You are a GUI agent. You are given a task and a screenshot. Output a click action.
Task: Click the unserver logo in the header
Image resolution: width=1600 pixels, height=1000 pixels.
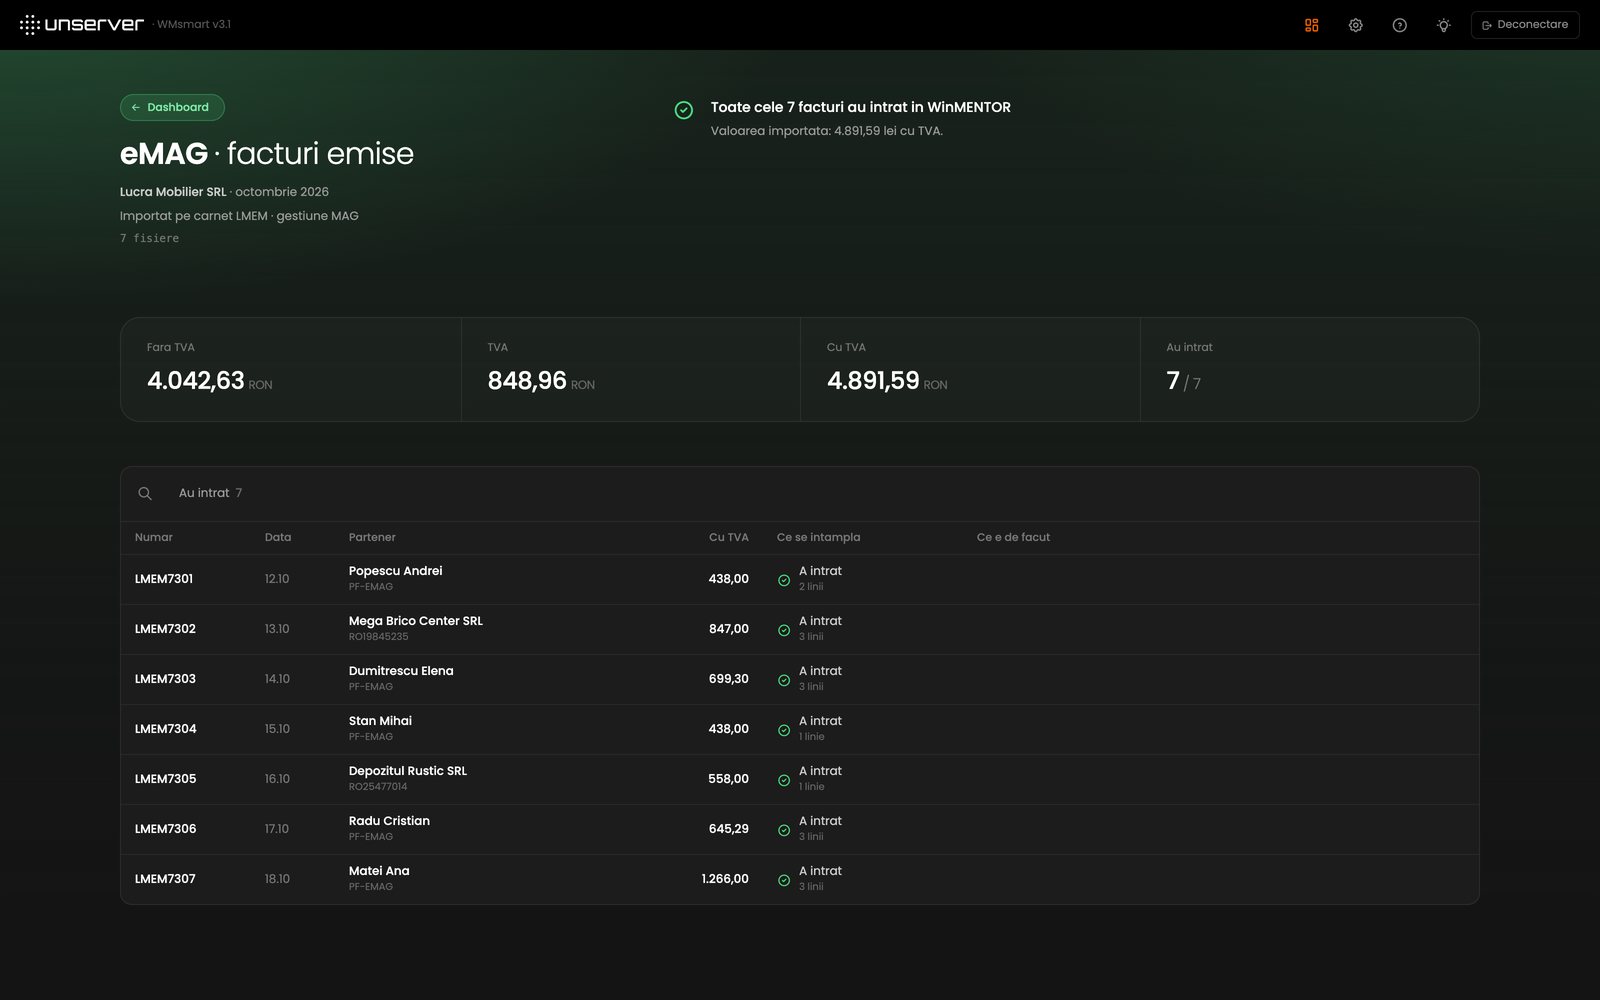coord(82,25)
